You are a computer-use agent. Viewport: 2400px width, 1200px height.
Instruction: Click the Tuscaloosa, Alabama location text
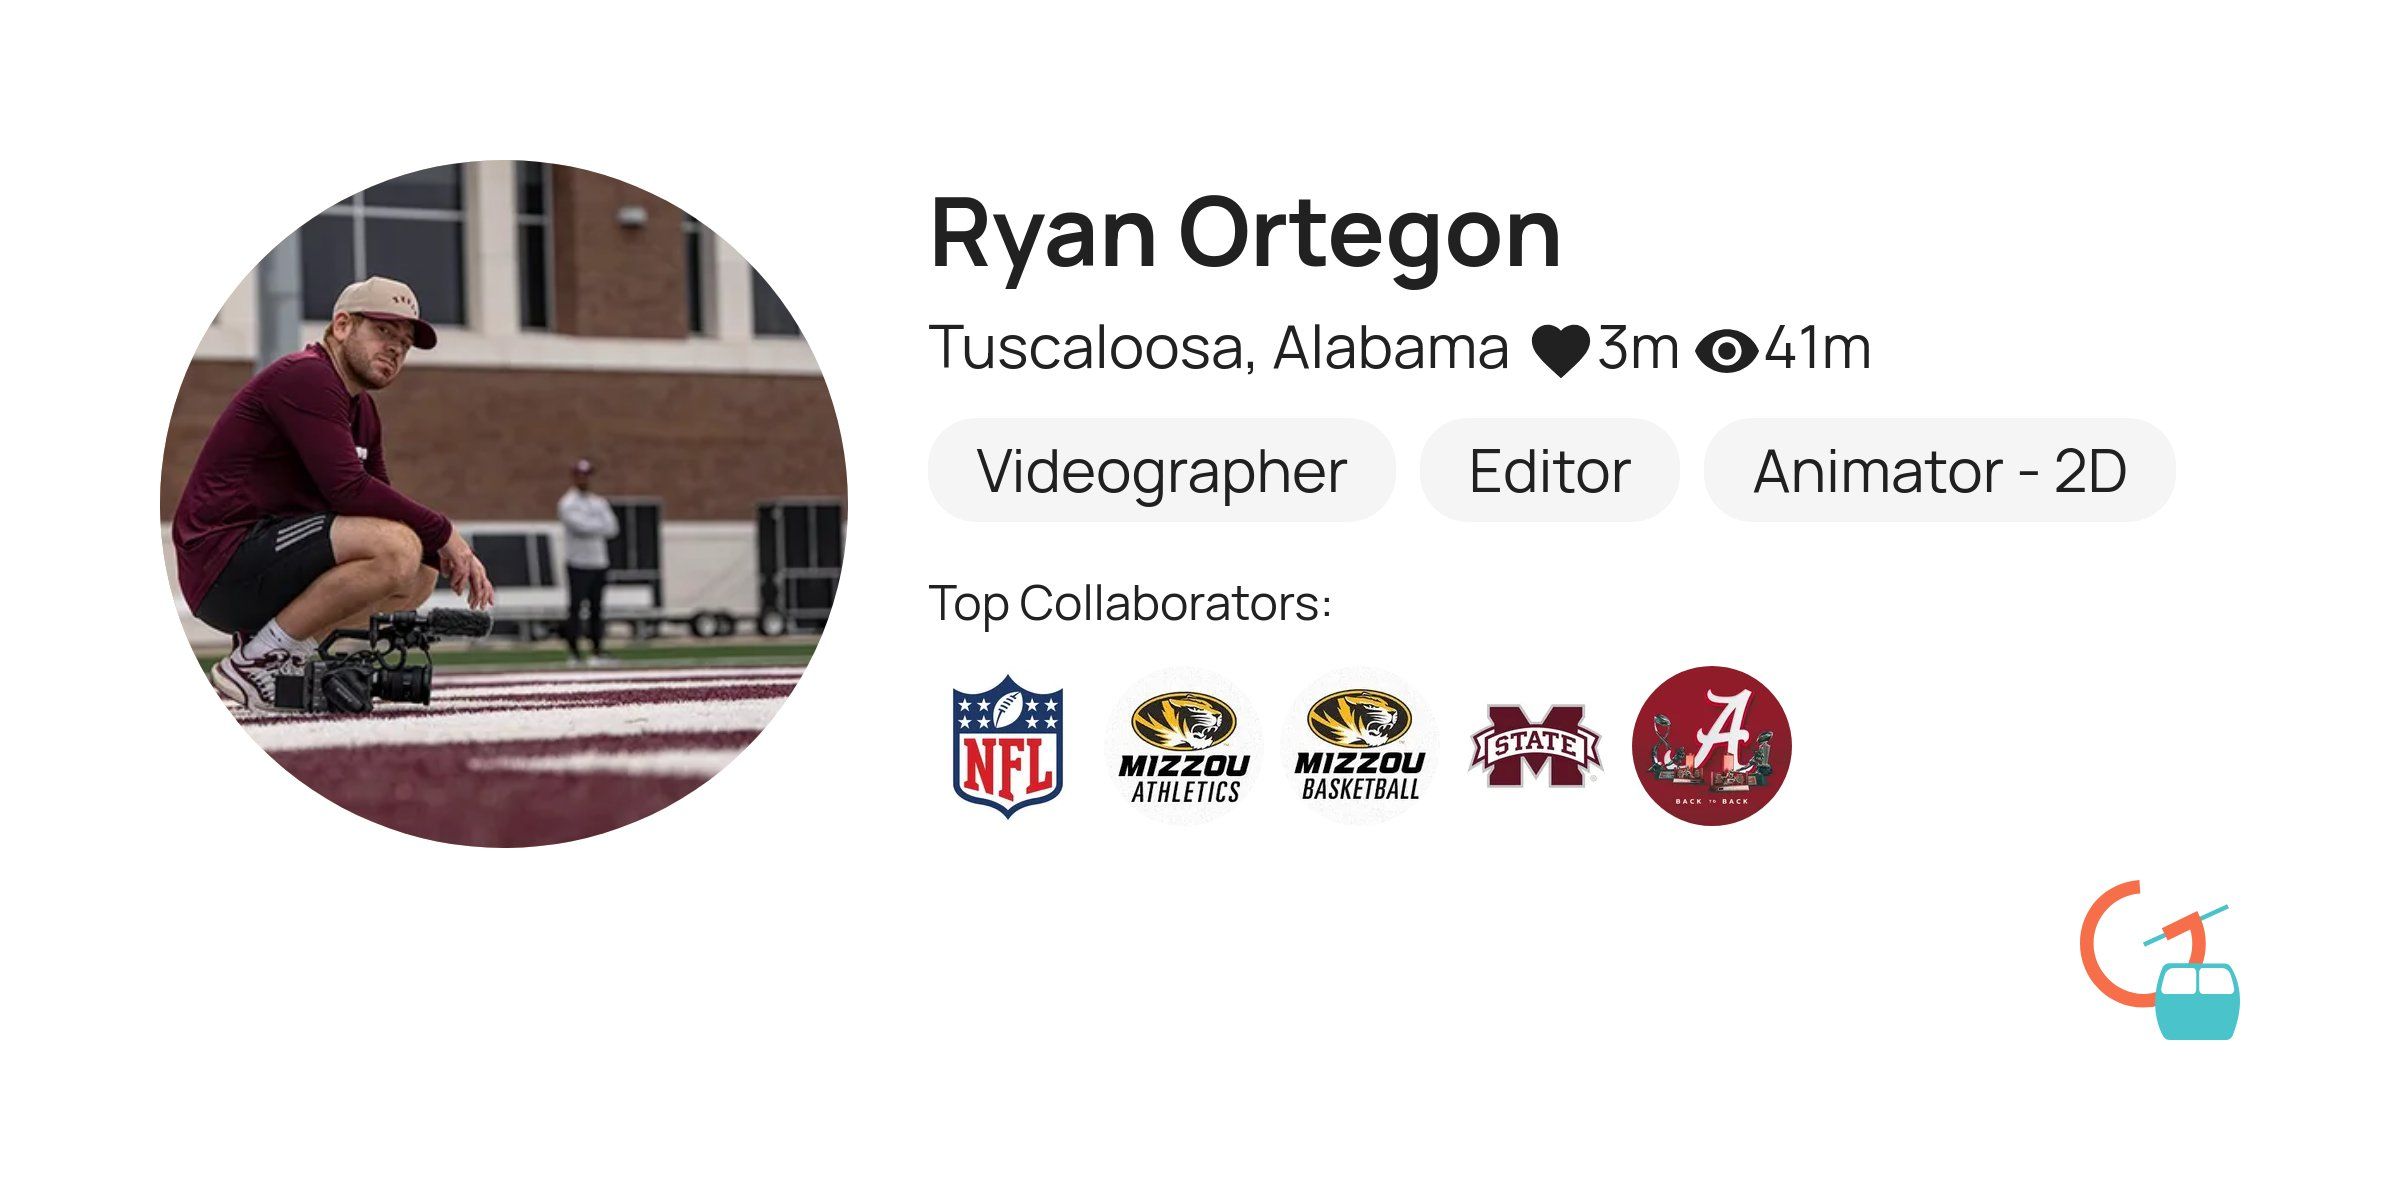tap(1218, 348)
